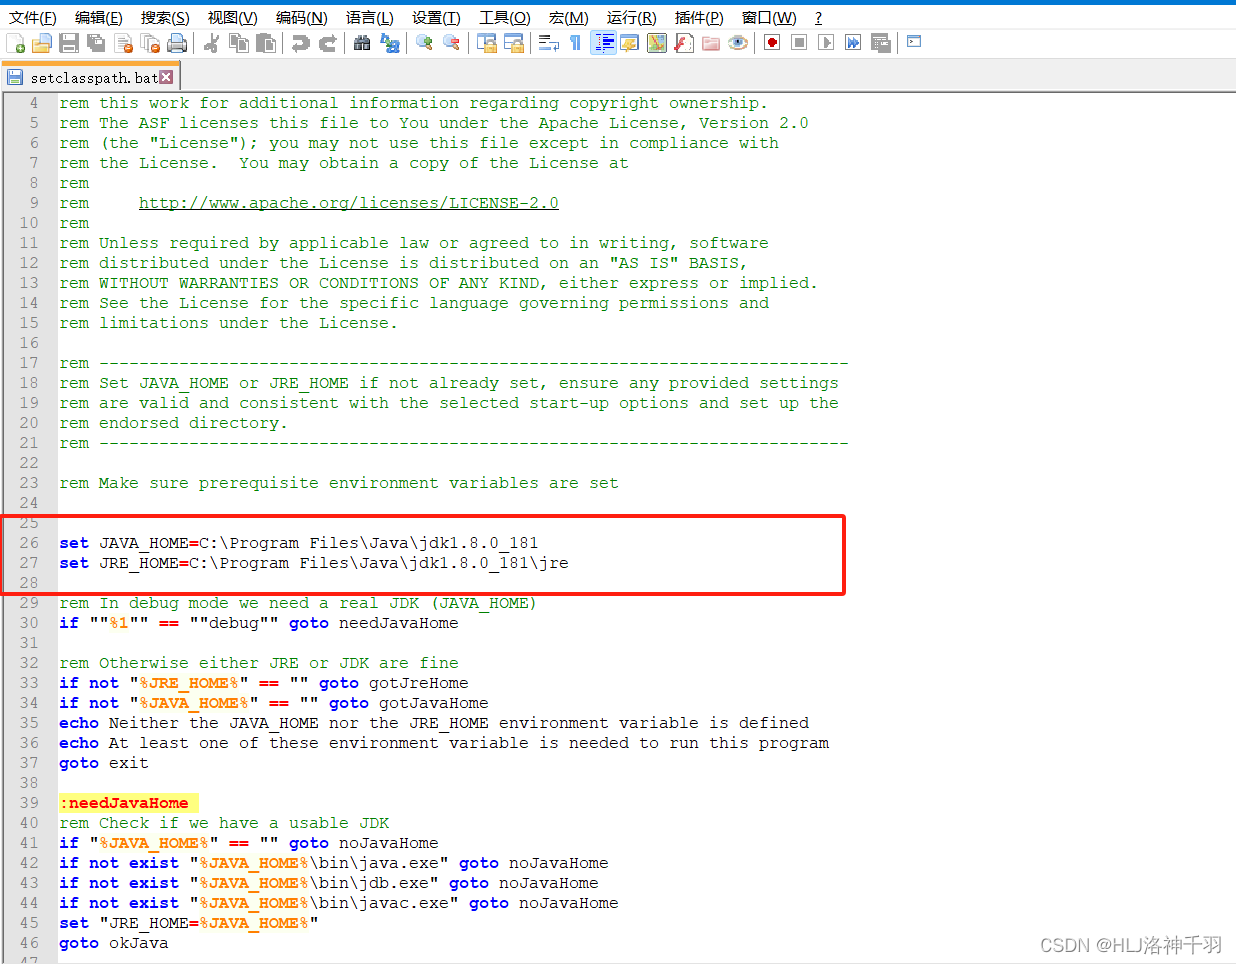Click the Redo arrow icon
1236x964 pixels.
[x=327, y=43]
